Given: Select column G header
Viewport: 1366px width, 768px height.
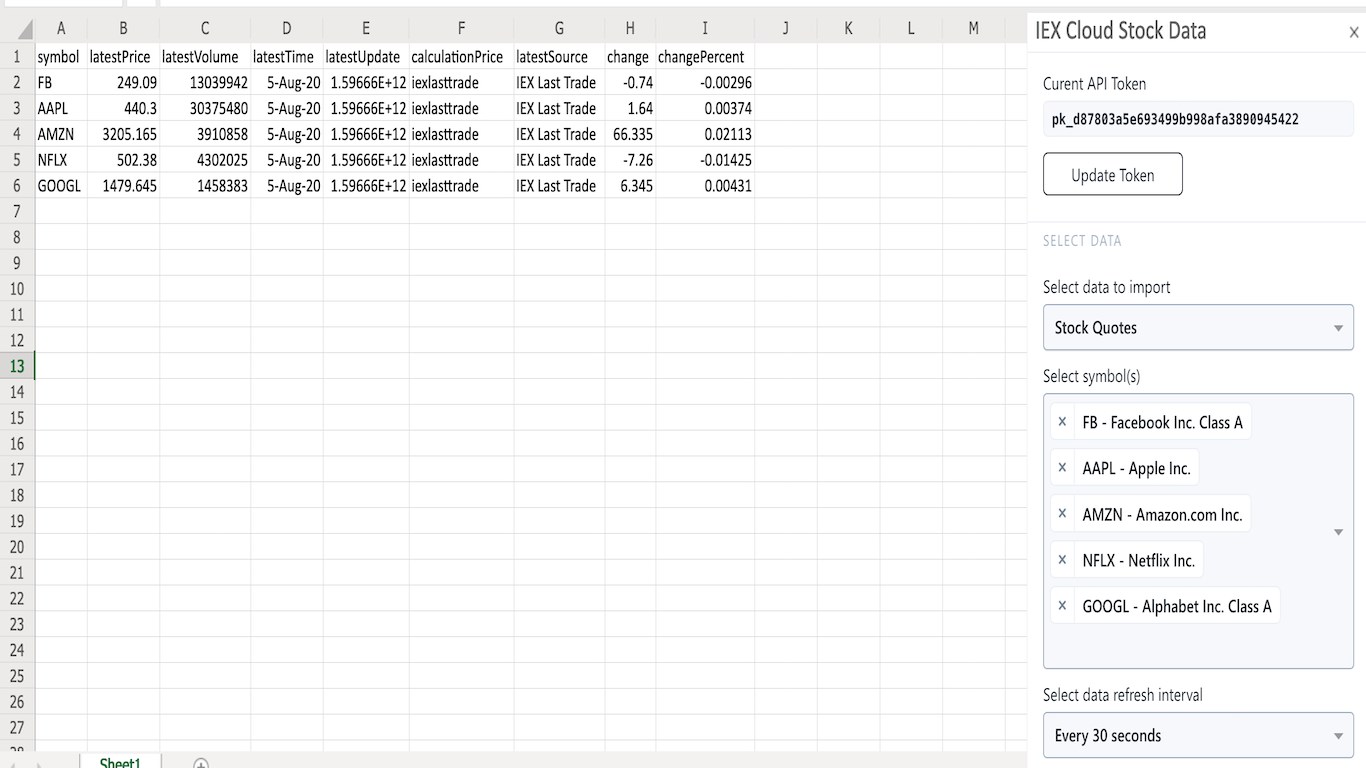Looking at the screenshot, I should coord(559,29).
